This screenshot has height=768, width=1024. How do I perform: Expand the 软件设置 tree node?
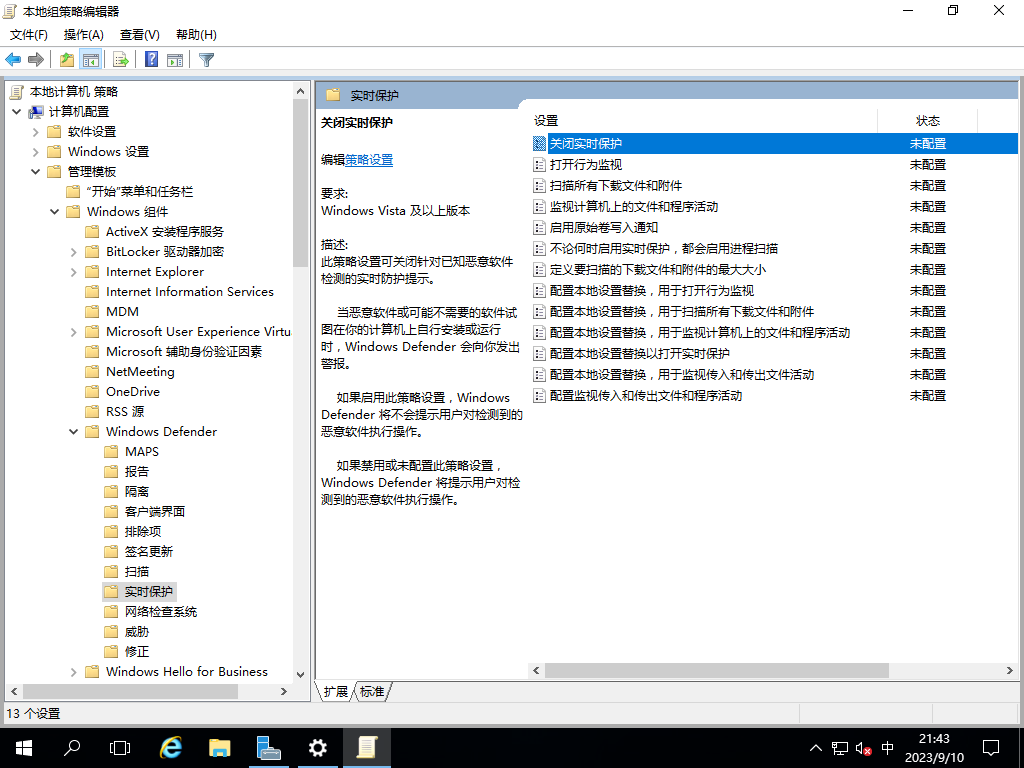coord(36,132)
